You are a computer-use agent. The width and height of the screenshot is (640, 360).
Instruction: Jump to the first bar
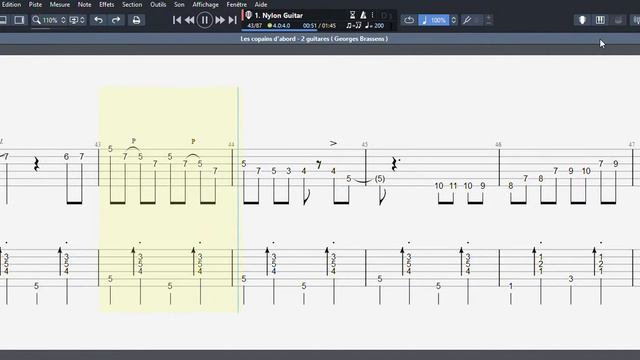(176, 20)
